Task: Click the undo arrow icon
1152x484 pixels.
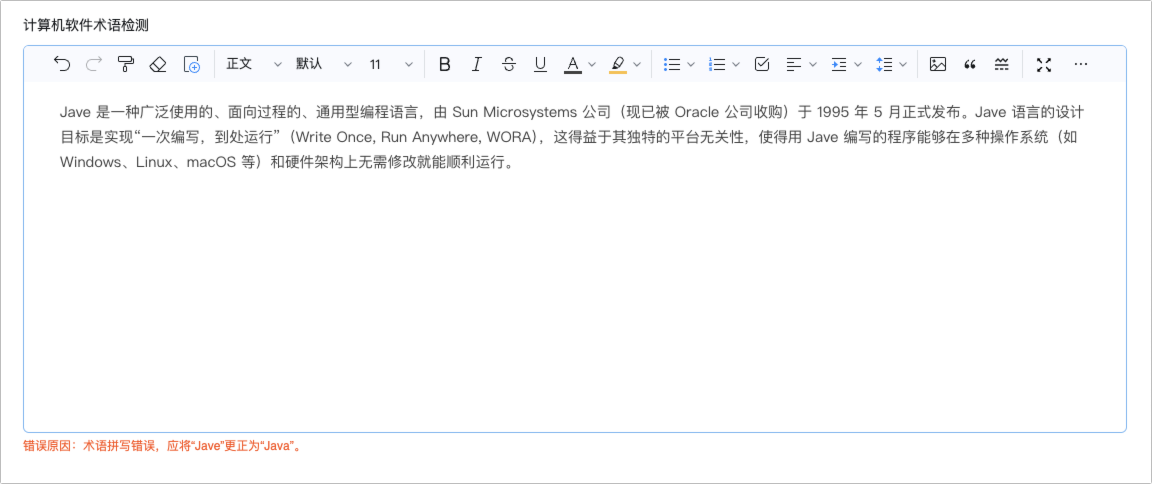Action: (x=62, y=64)
